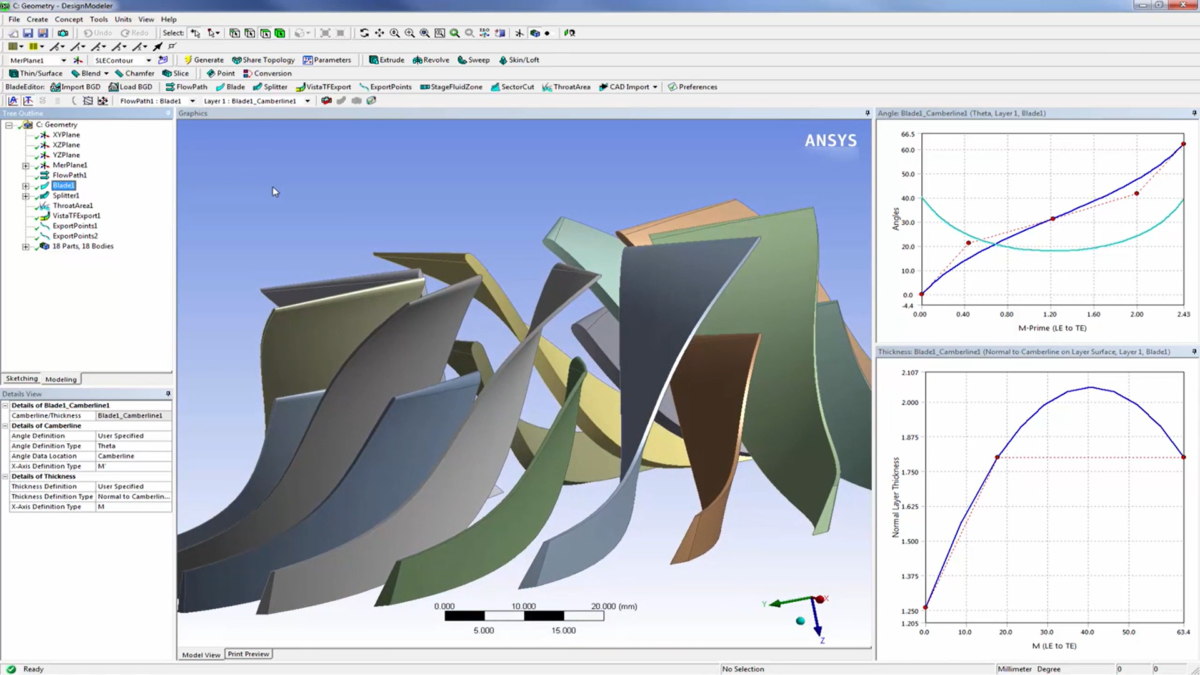Select the Thin/Surface tool
The image size is (1200, 675).
click(x=36, y=73)
